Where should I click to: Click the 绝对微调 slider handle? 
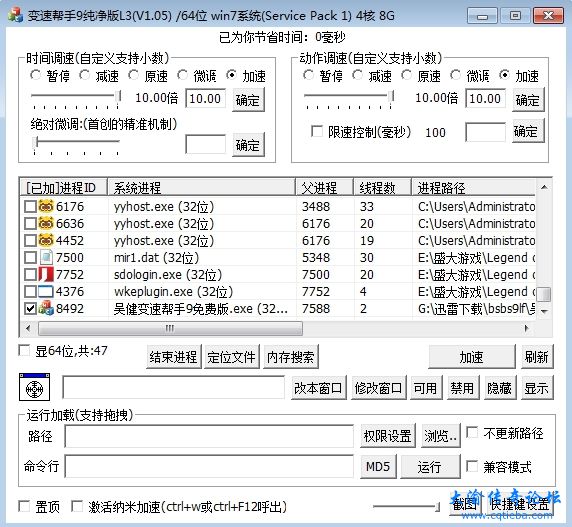35,142
